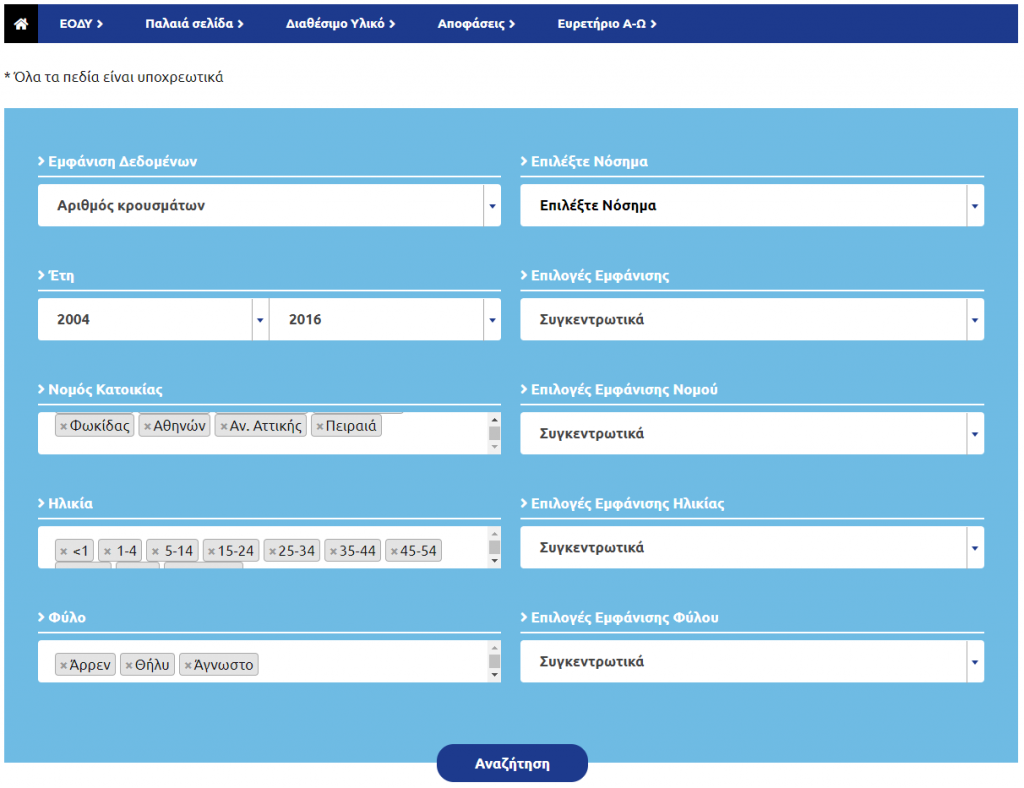The image size is (1024, 788).
Task: Remove the Θήλυ gender tag x icon
Action: 129,665
